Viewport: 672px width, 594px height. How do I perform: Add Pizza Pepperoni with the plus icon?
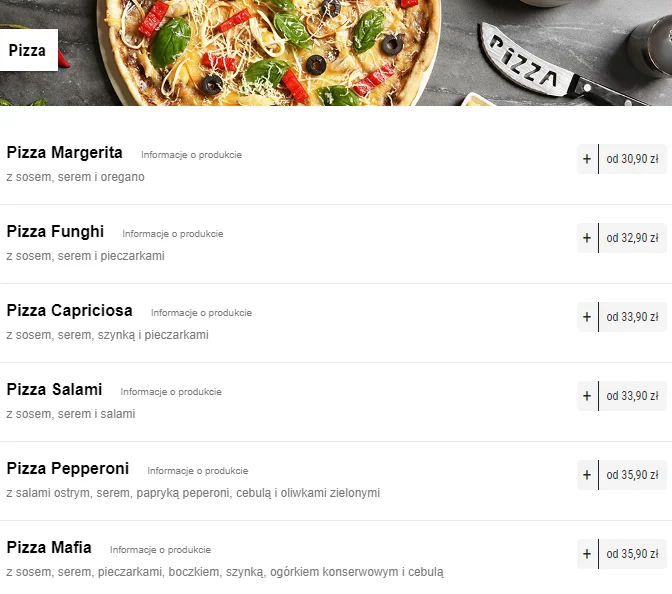pos(587,475)
